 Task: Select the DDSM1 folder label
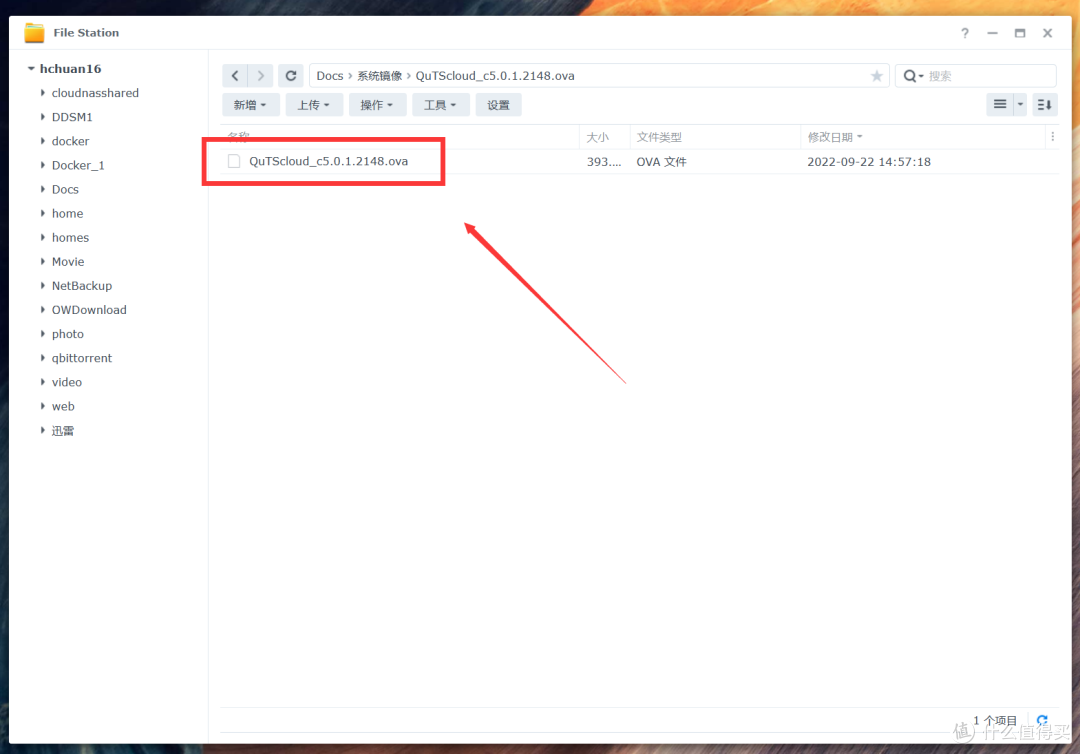72,117
